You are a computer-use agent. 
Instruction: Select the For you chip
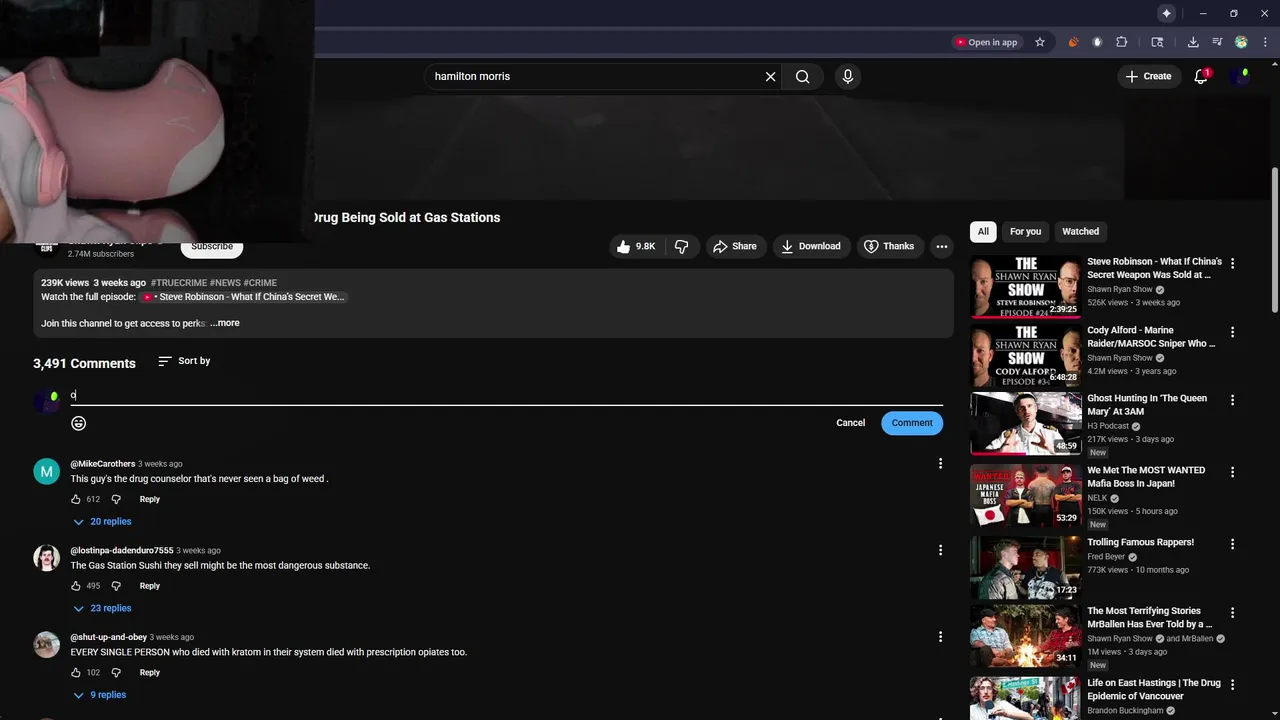(1025, 231)
